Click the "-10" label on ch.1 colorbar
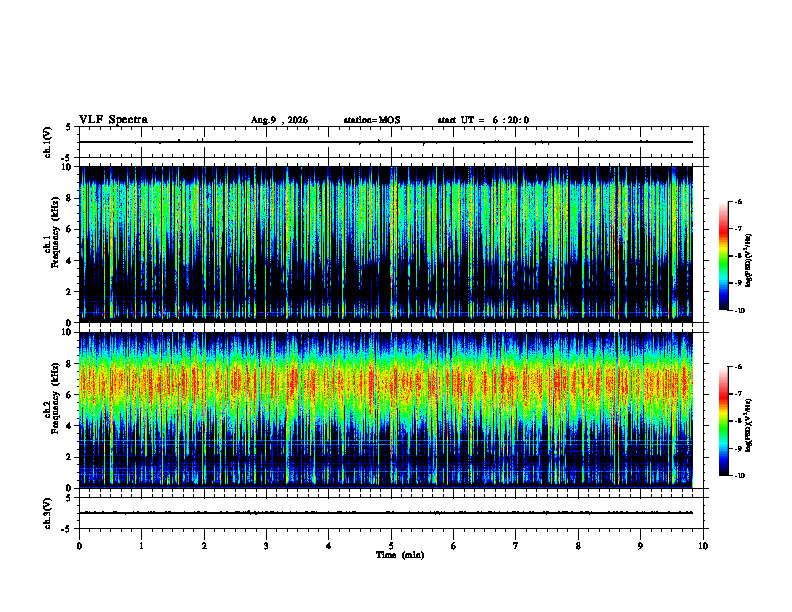Screen dimensions: 792x612 click(x=740, y=311)
